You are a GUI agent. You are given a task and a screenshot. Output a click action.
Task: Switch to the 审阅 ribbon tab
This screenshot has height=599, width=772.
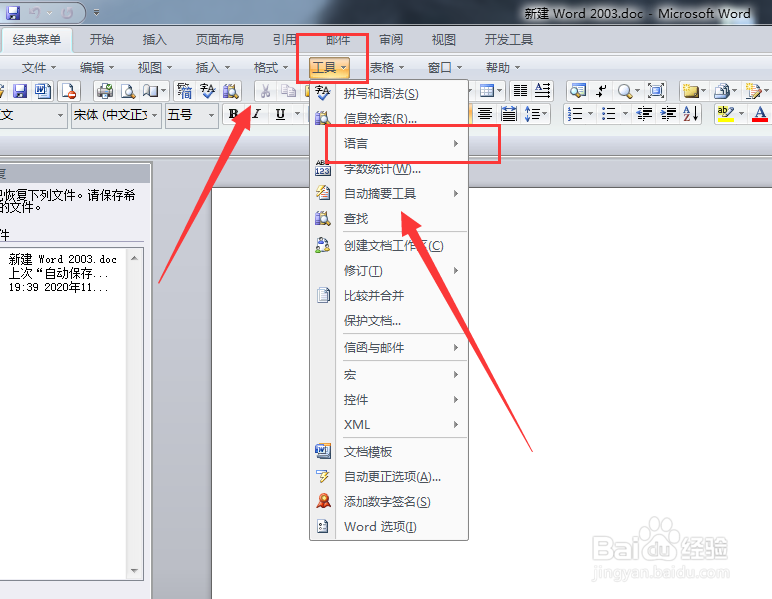click(x=391, y=40)
